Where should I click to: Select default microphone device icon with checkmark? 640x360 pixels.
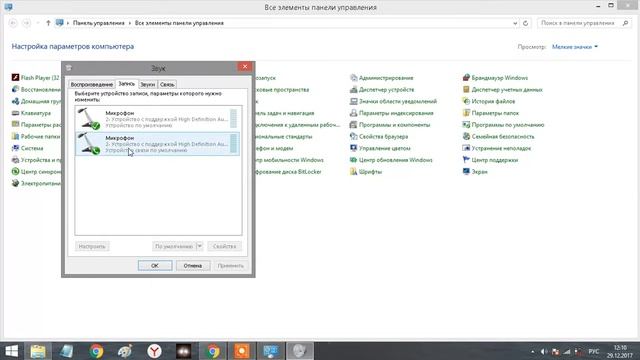89,119
